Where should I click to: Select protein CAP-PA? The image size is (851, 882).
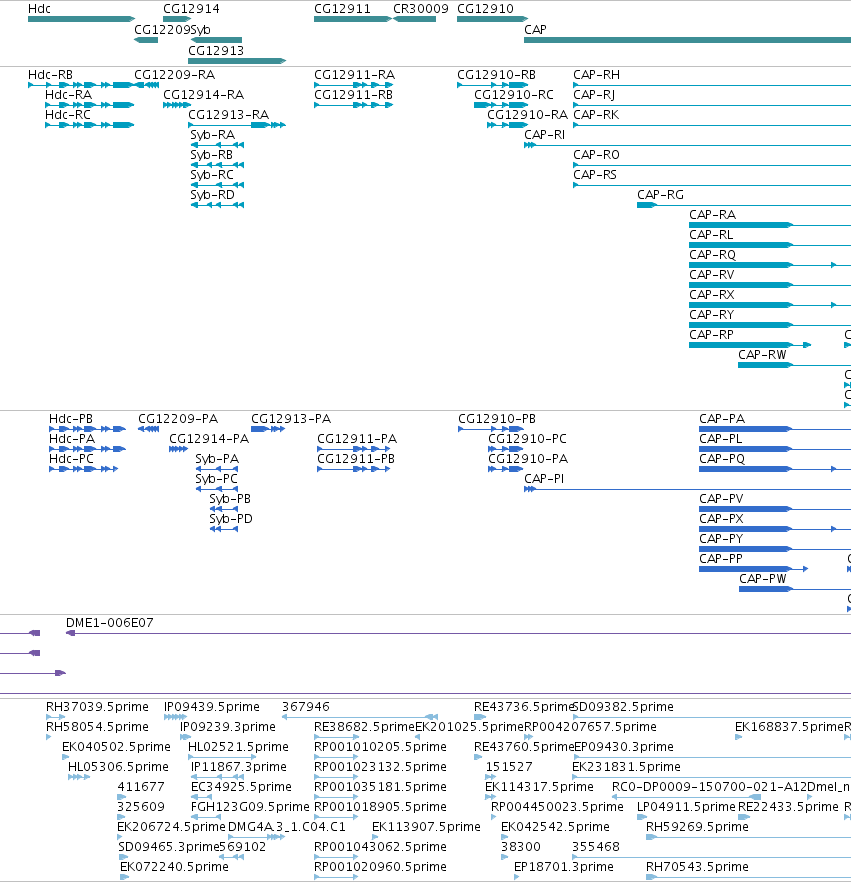tap(775, 429)
